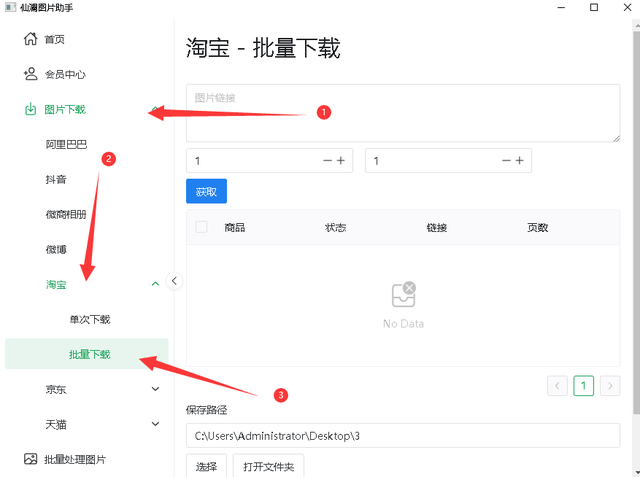
Task: Select 批量下载 under 淘宝
Action: (87, 354)
